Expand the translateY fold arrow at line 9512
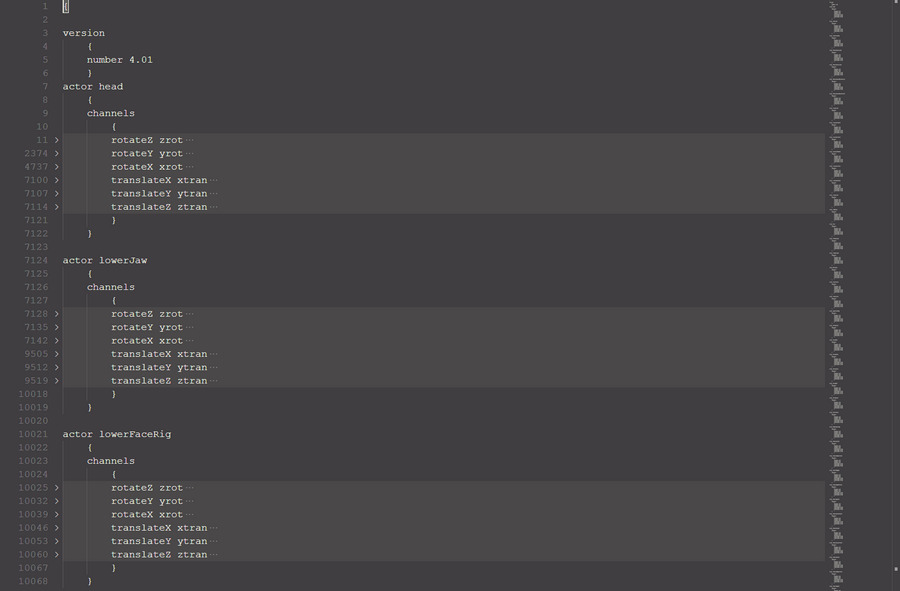Viewport: 900px width, 591px height. (57, 367)
